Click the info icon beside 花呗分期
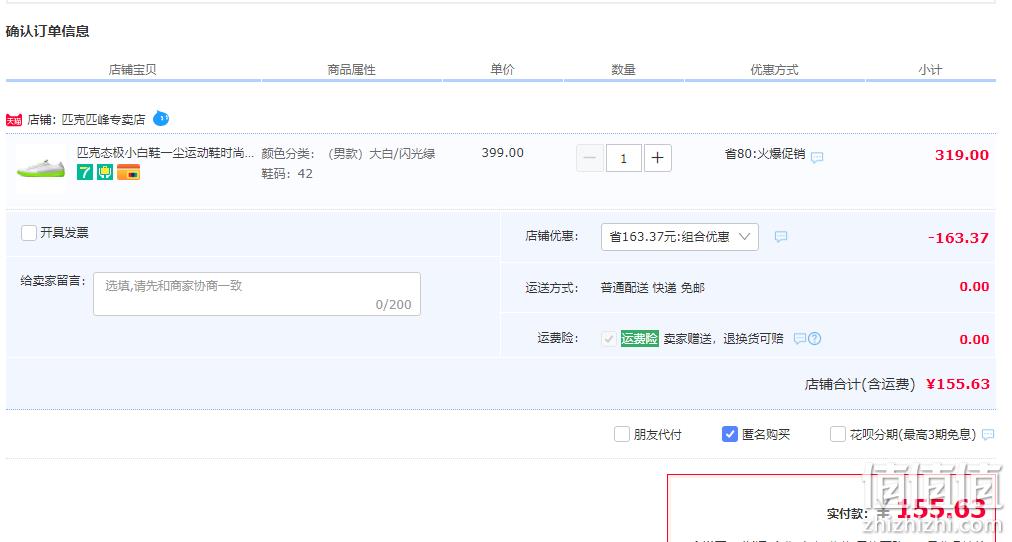This screenshot has height=542, width=1012. [x=987, y=435]
